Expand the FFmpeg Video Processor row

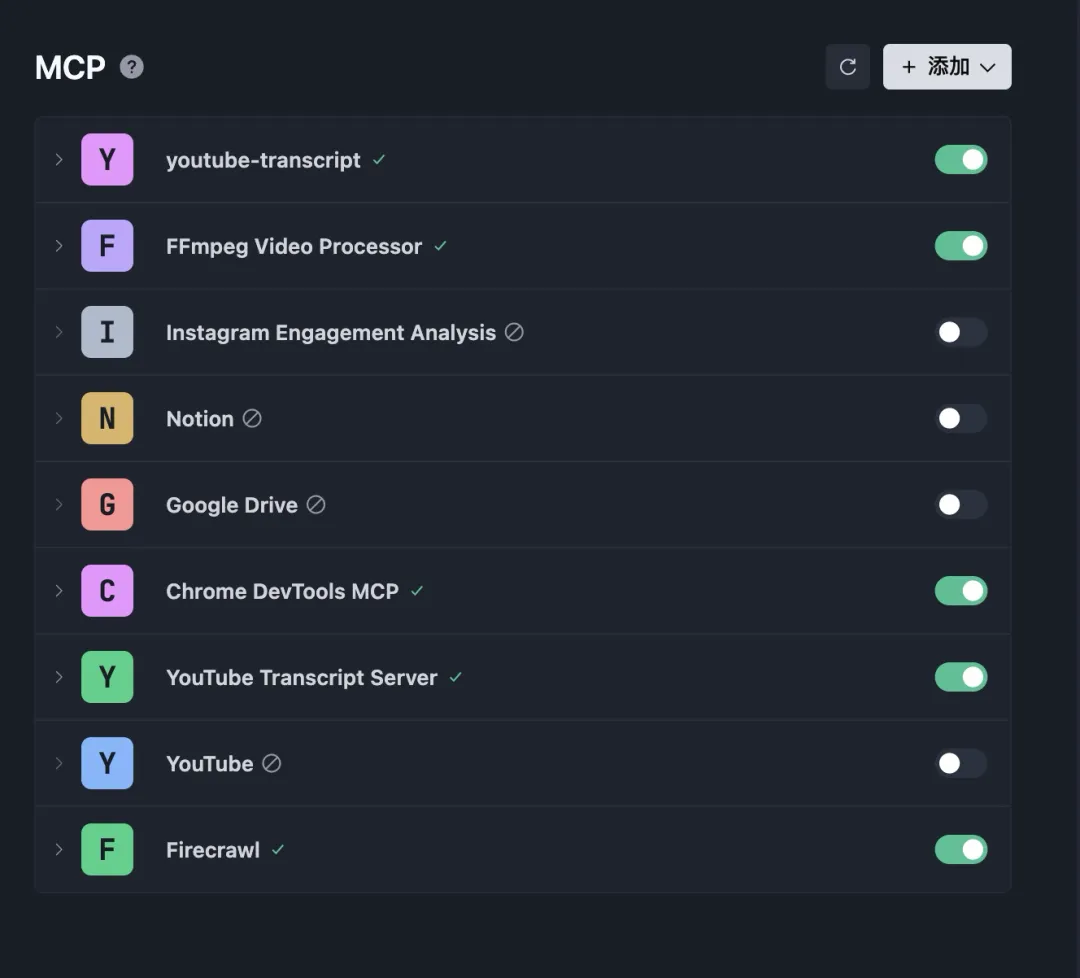59,246
